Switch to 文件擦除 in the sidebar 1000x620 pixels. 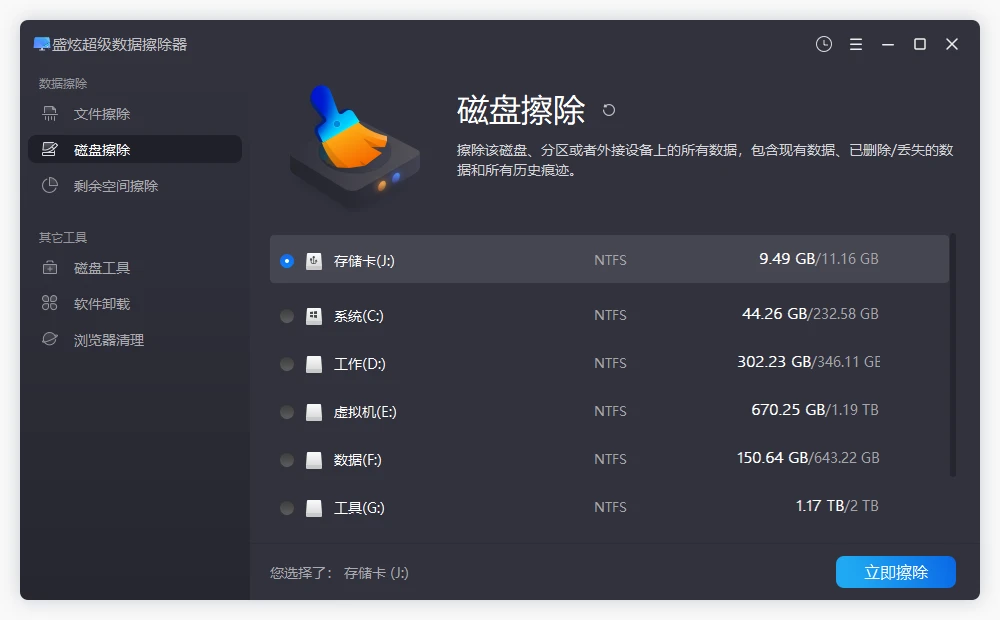102,114
